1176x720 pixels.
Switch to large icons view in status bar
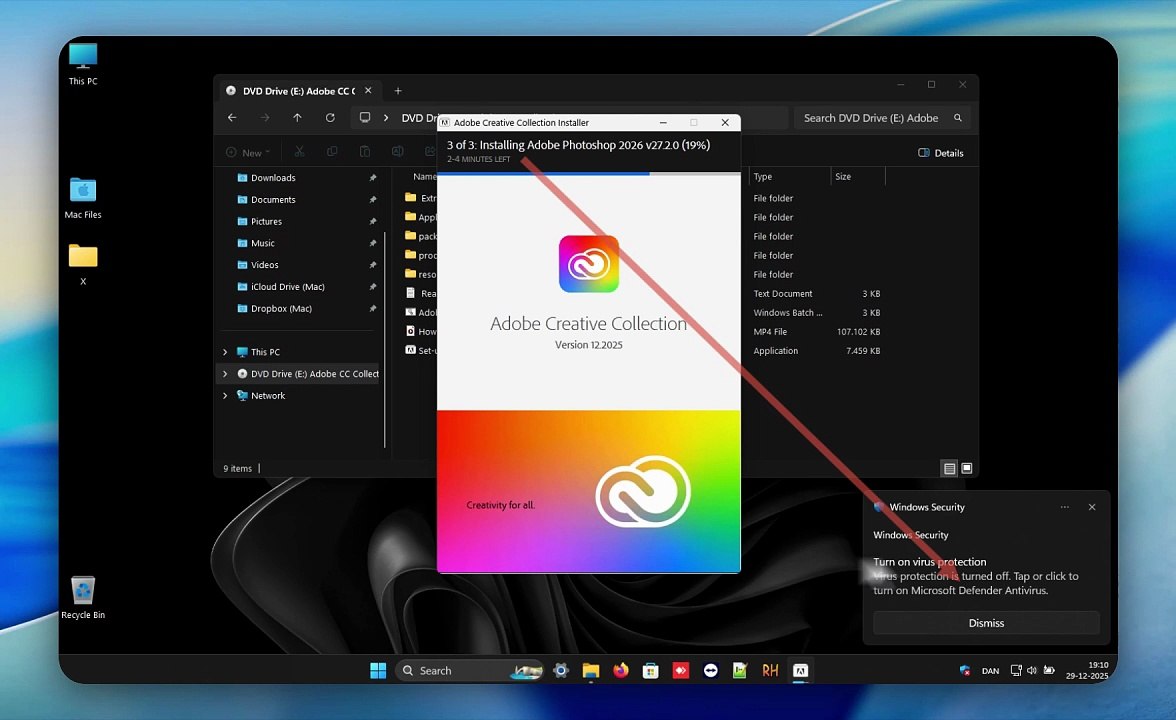(967, 469)
